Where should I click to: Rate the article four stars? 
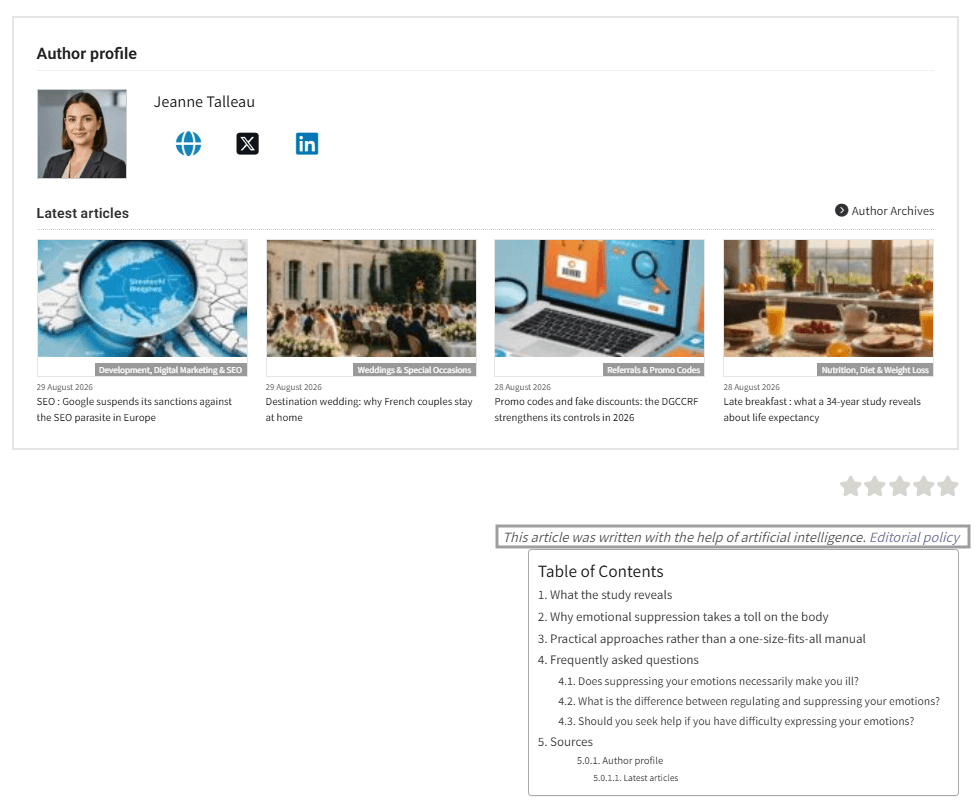(923, 486)
